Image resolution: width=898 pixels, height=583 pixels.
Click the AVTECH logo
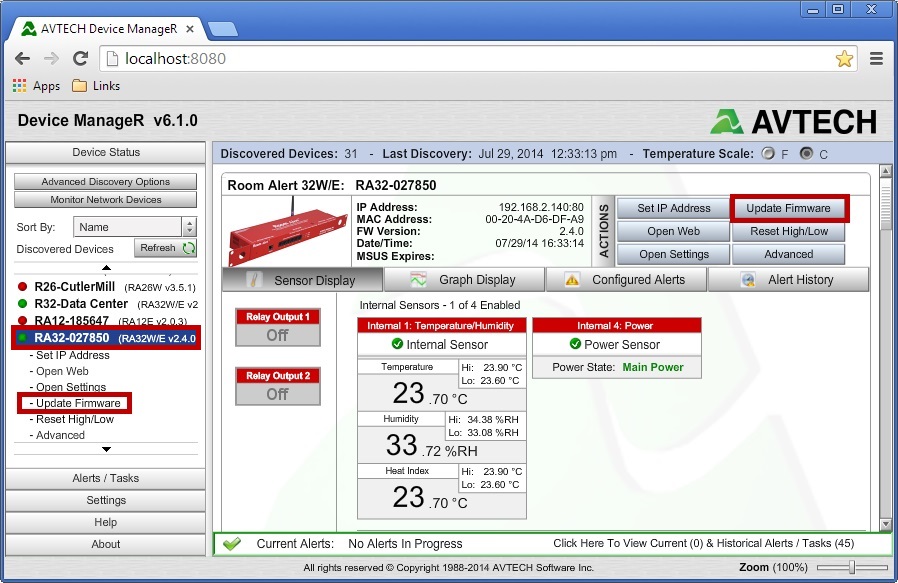coord(796,117)
